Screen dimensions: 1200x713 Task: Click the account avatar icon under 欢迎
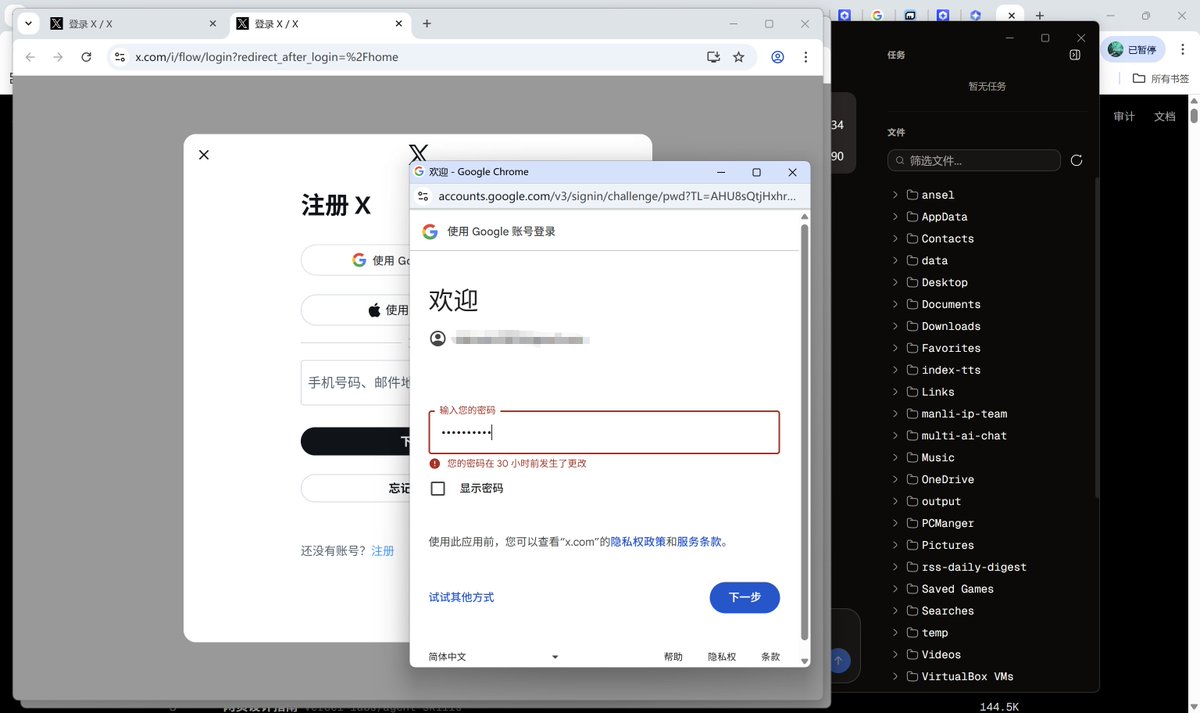click(437, 339)
